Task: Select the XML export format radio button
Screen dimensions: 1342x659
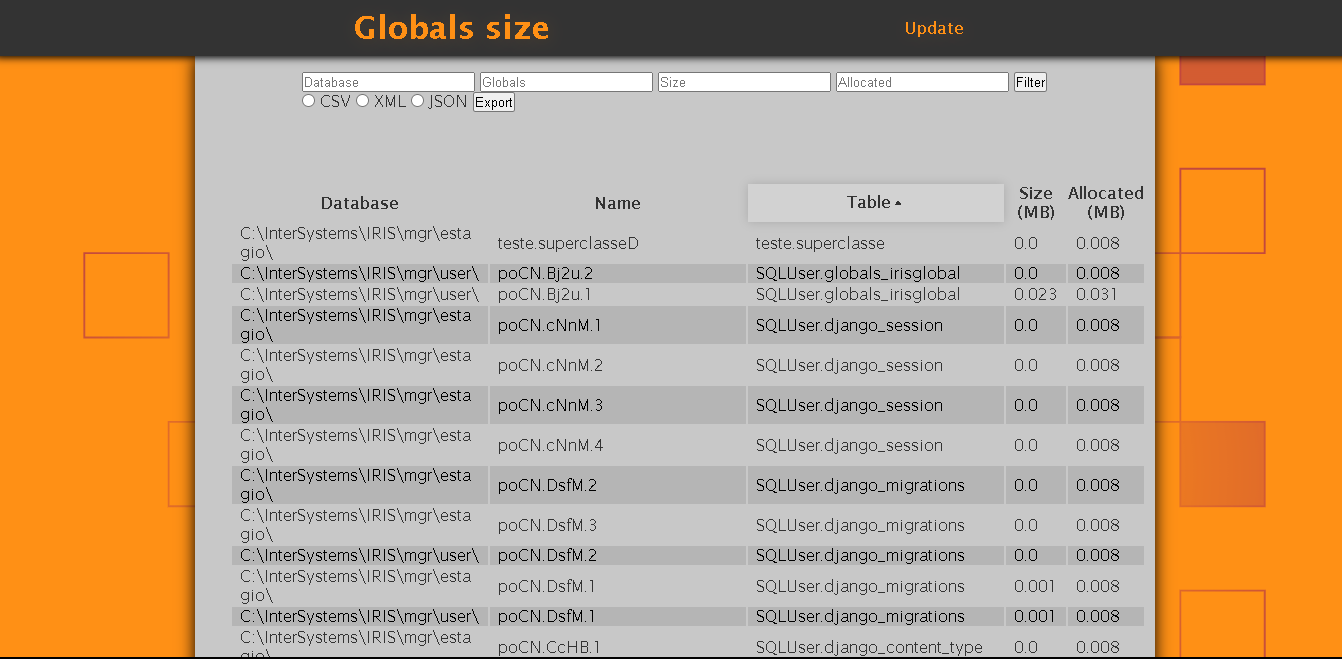Action: [362, 101]
